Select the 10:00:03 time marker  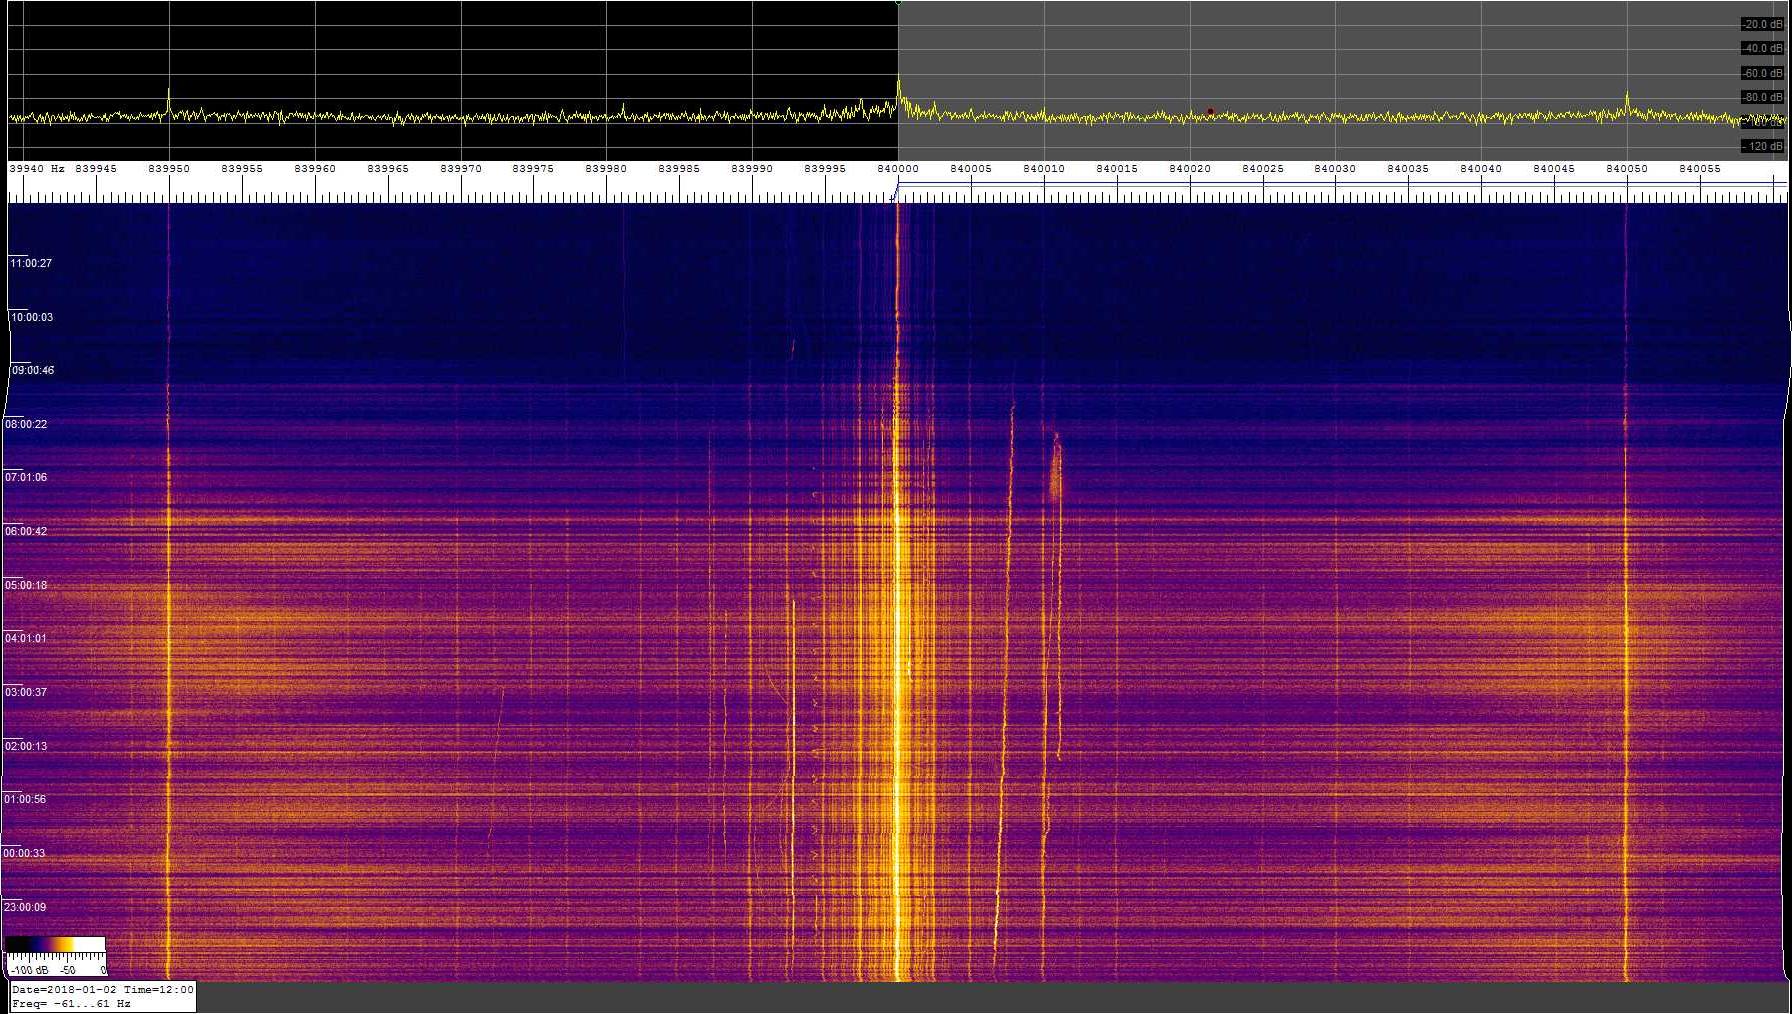coord(31,317)
